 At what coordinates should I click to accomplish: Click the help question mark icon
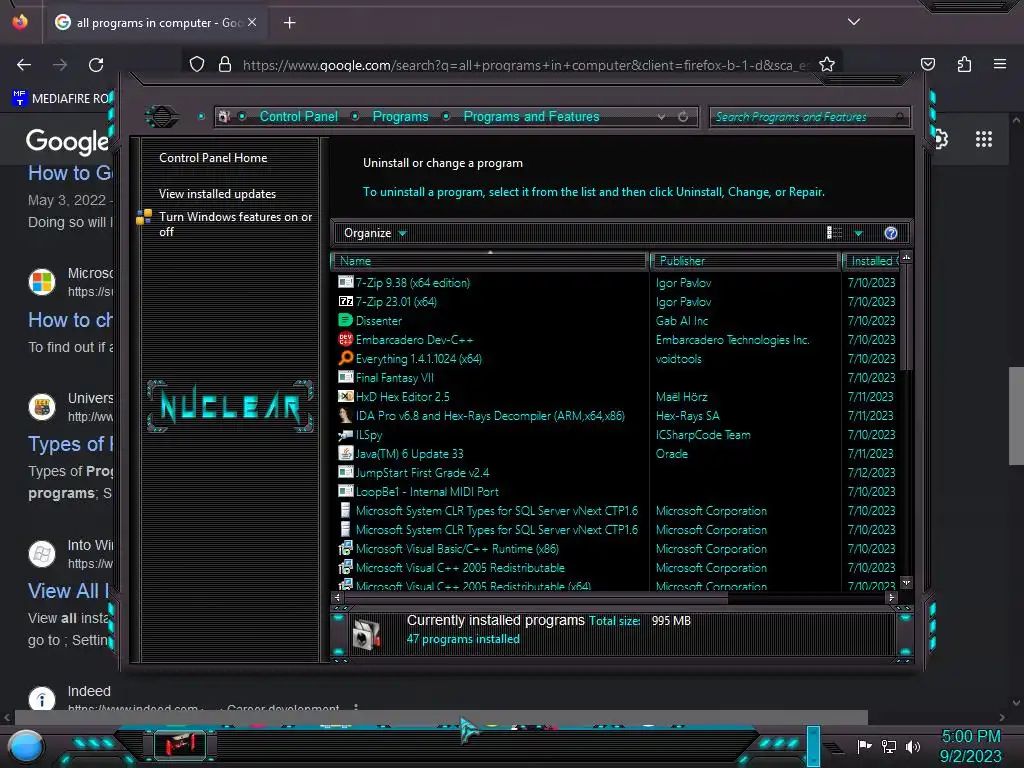click(891, 233)
